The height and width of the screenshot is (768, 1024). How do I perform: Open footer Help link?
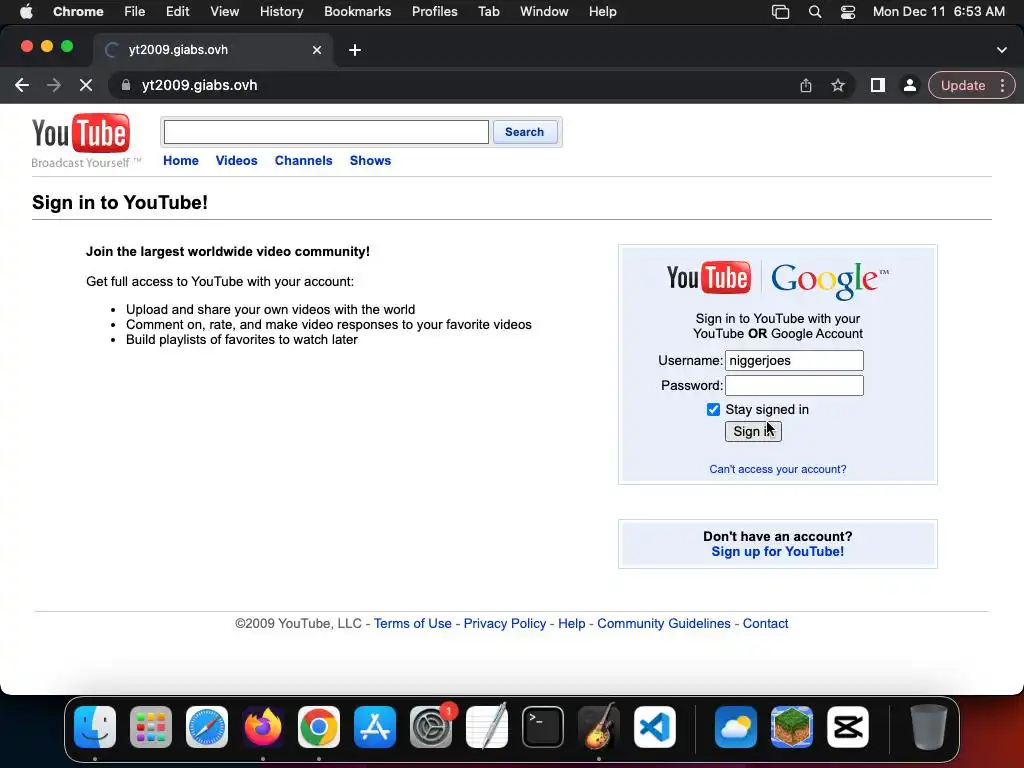coord(571,624)
